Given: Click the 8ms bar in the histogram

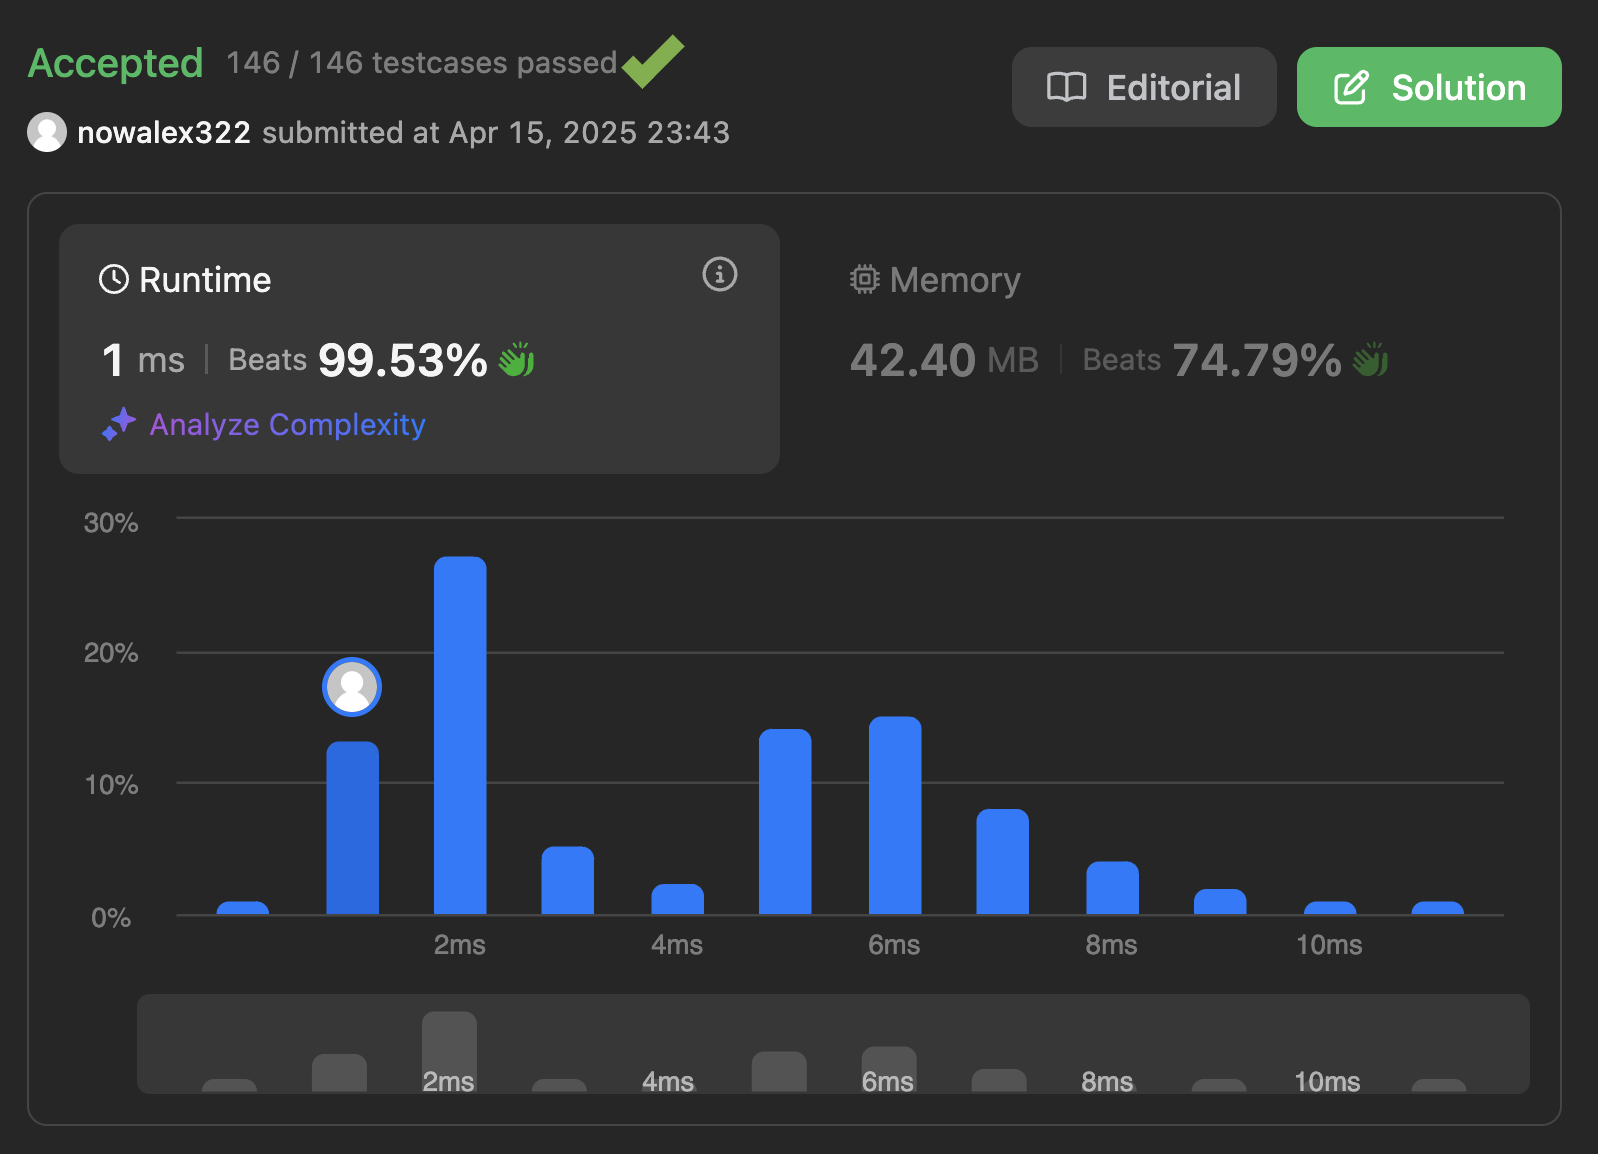Looking at the screenshot, I should click(x=1112, y=888).
